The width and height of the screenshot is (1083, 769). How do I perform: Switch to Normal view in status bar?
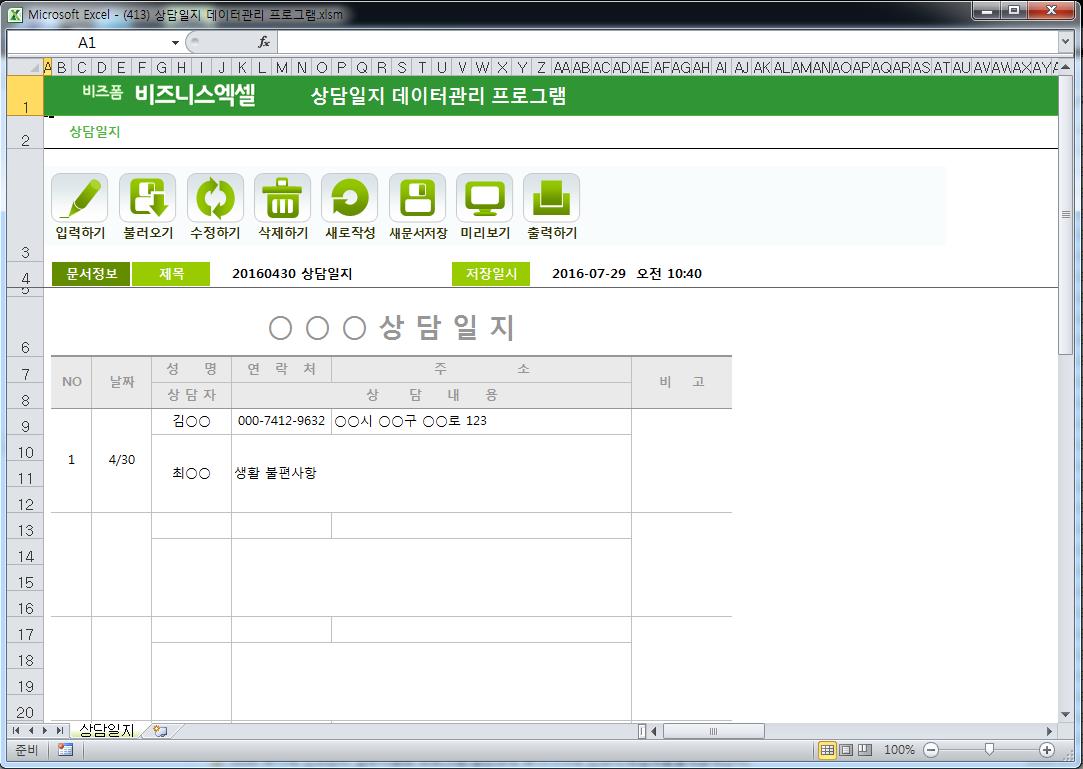[827, 750]
